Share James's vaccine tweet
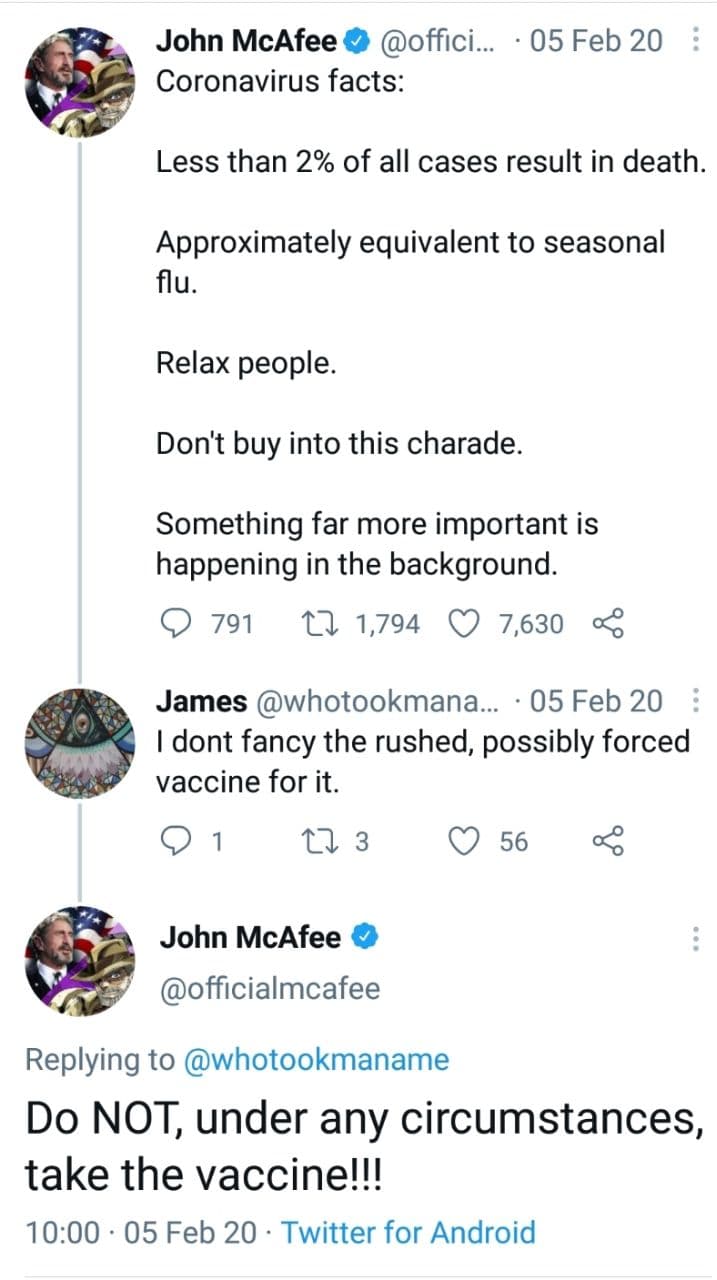Screen dimensions: 717x1280 click(607, 842)
